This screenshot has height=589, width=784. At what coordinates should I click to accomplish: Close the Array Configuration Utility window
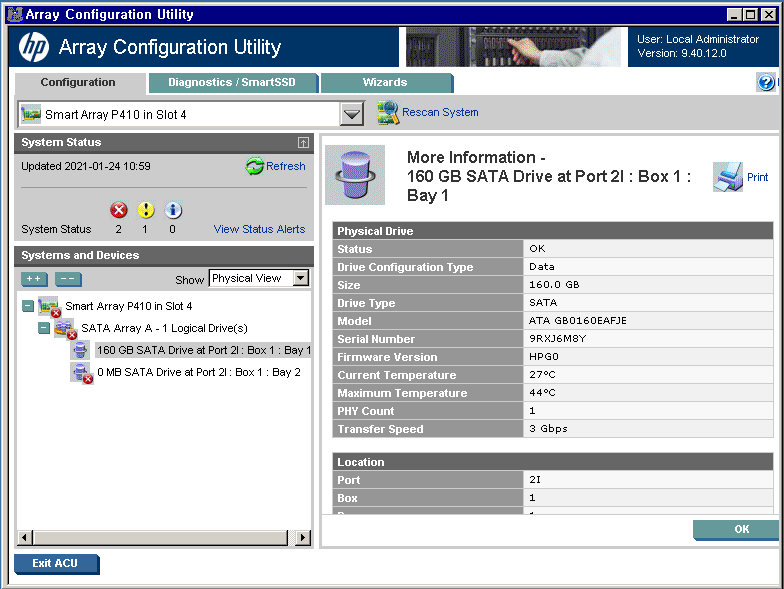pos(768,14)
